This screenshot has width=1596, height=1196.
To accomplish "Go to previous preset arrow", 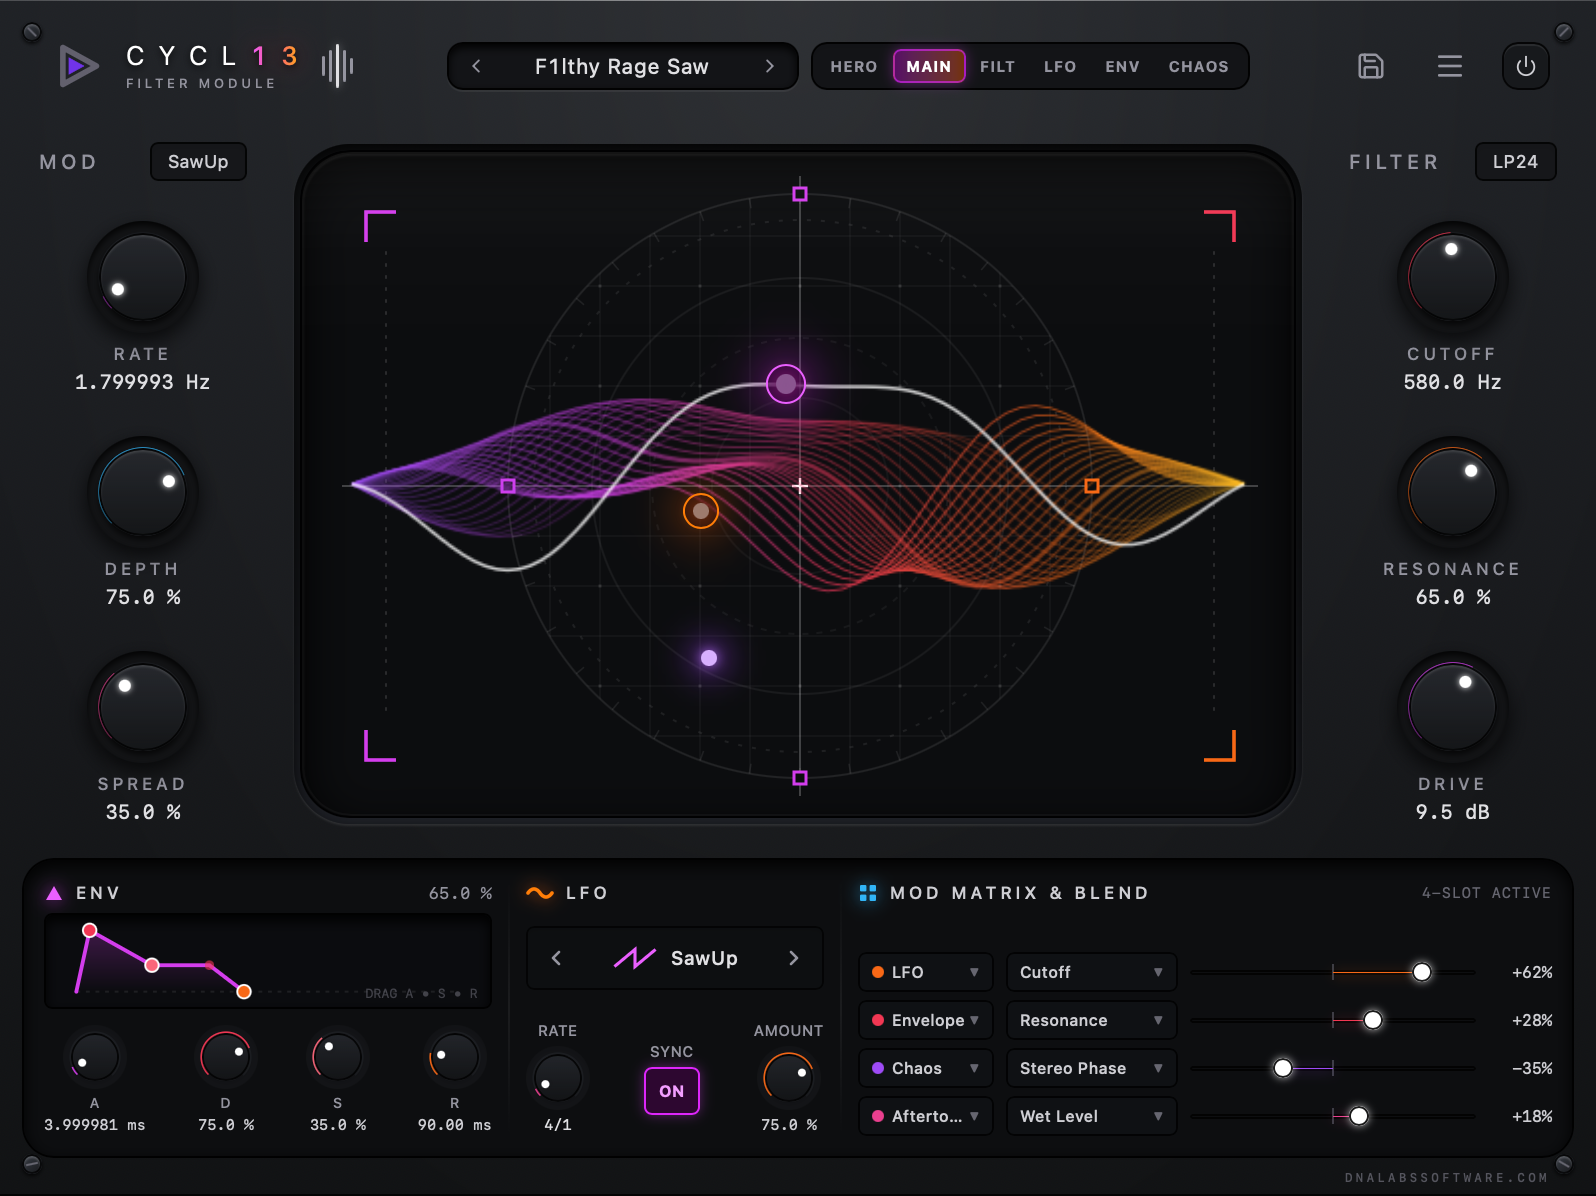I will point(476,66).
